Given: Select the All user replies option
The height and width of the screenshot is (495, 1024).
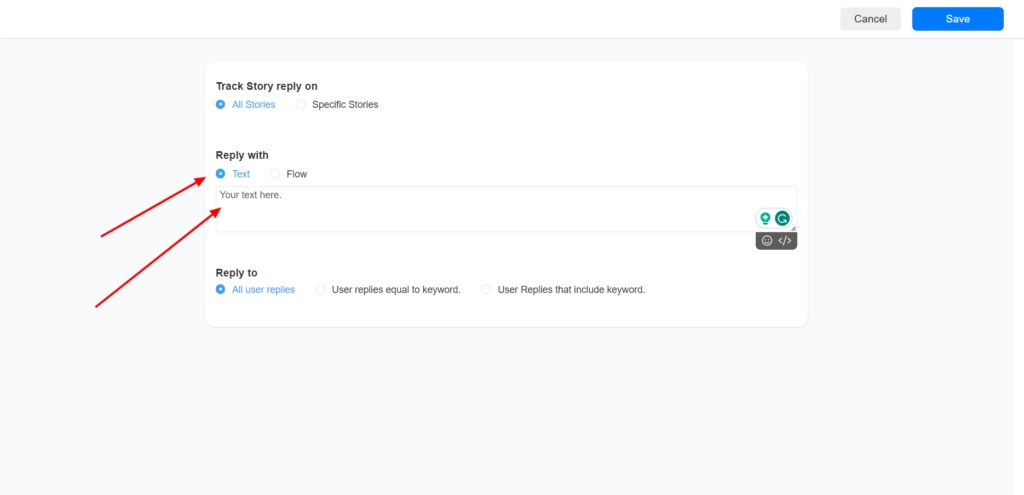Looking at the screenshot, I should coord(221,290).
